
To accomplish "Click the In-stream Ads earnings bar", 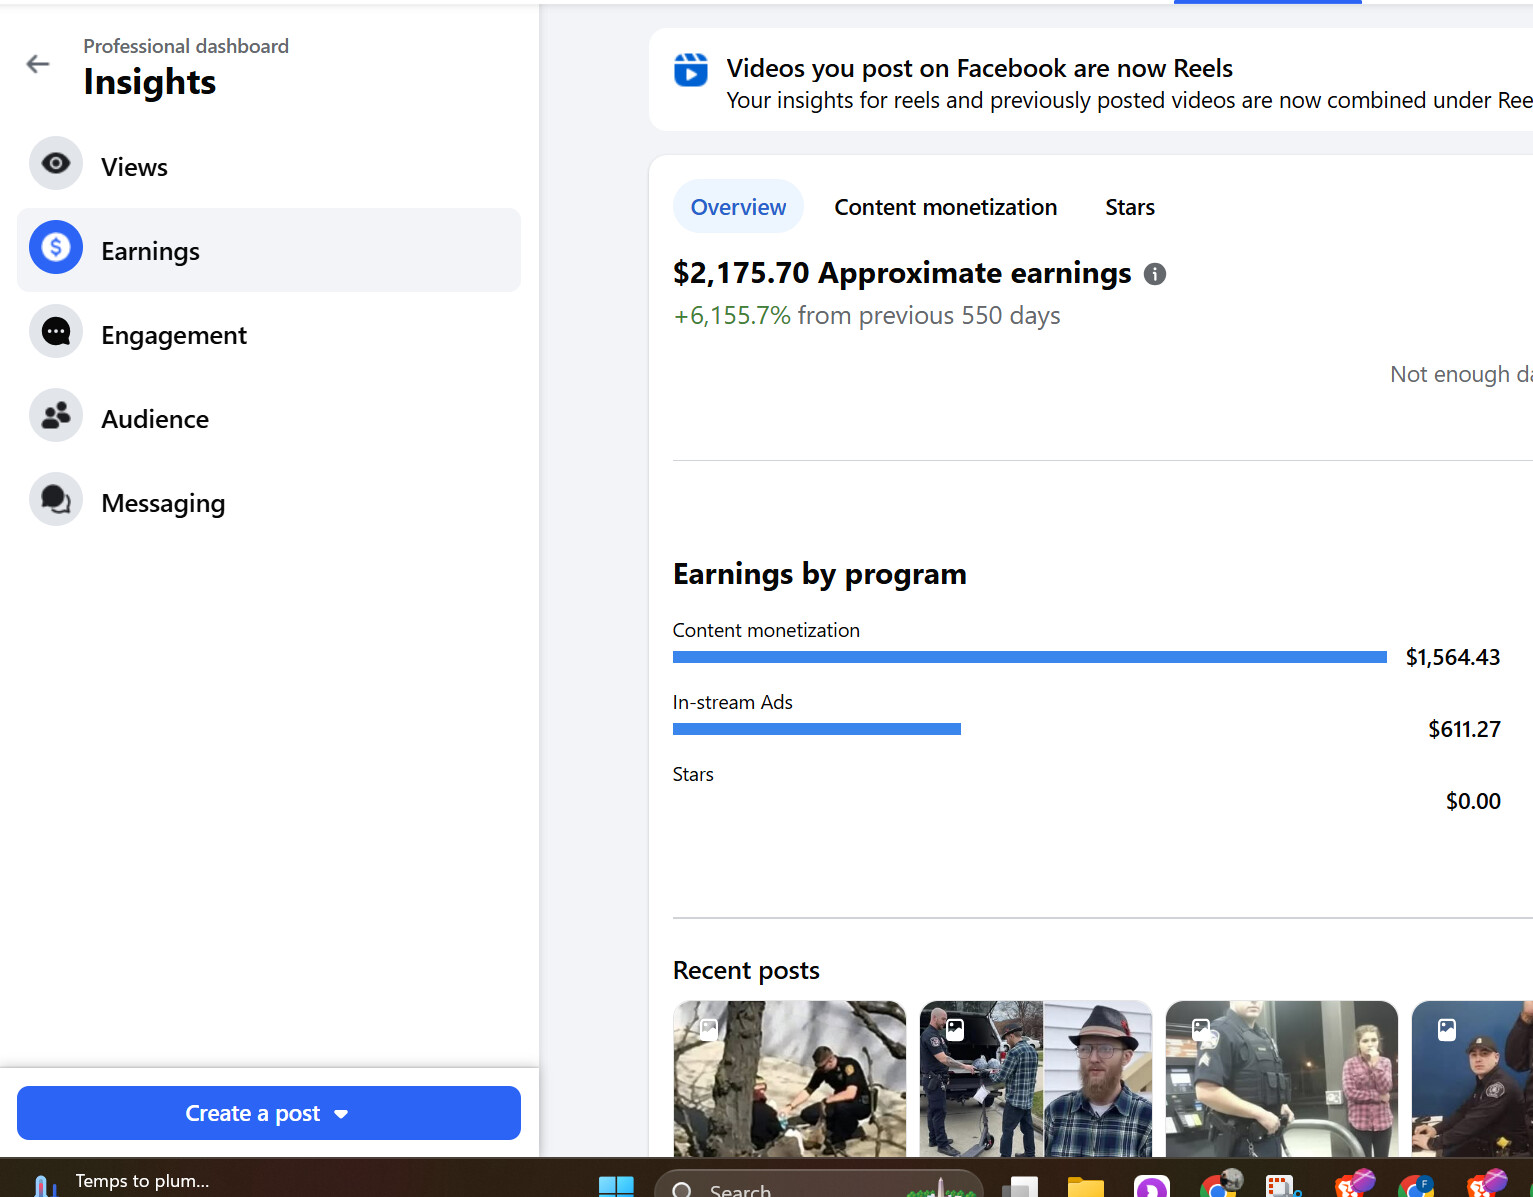I will 816,729.
